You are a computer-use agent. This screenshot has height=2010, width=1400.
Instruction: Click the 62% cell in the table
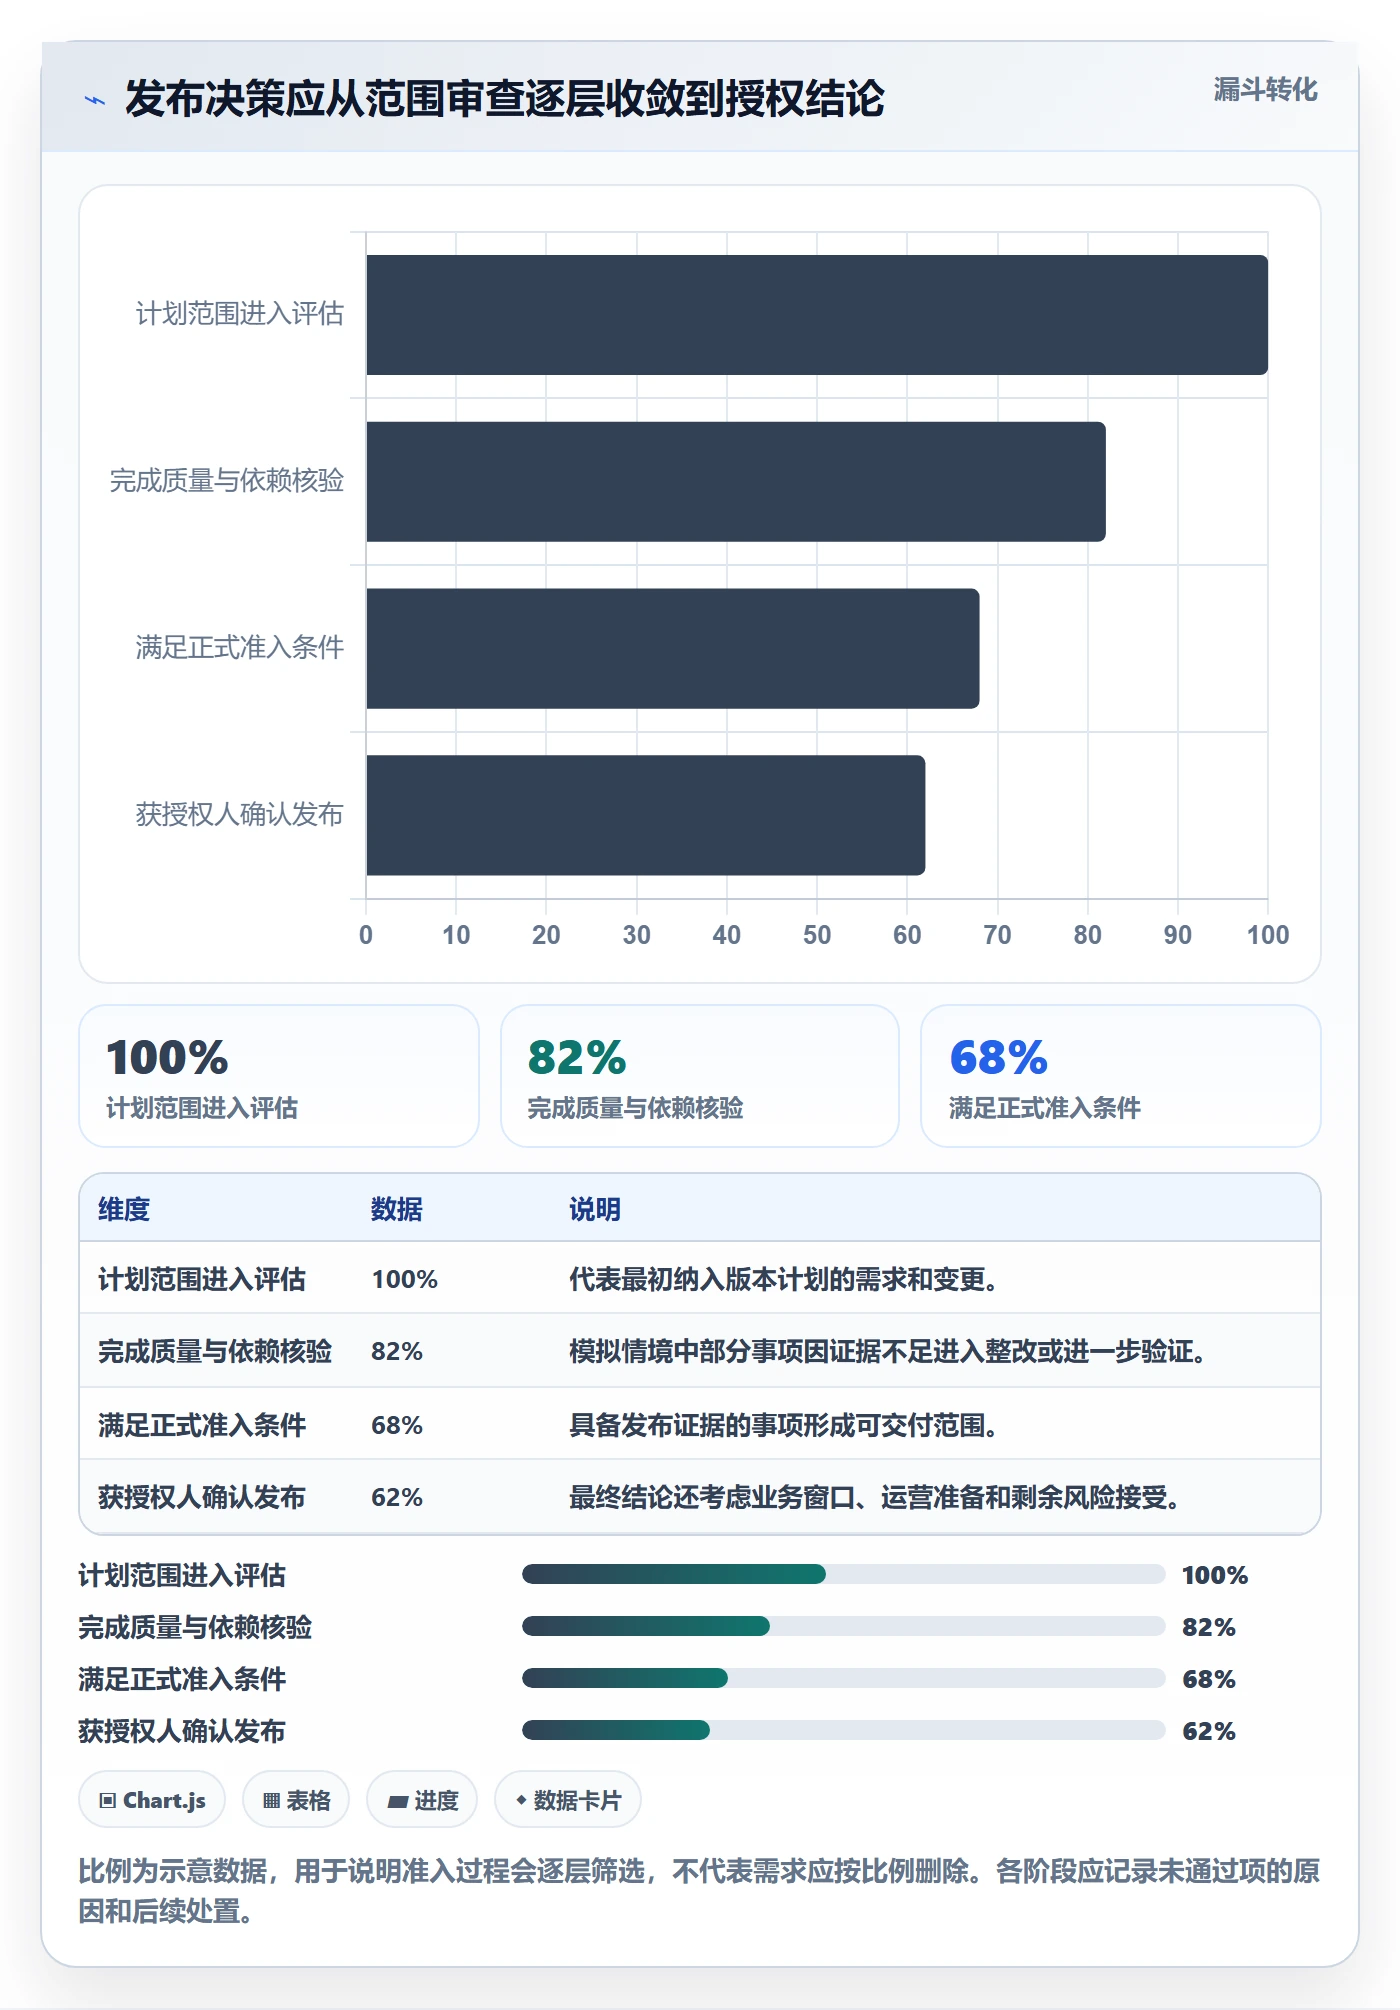pos(397,1497)
